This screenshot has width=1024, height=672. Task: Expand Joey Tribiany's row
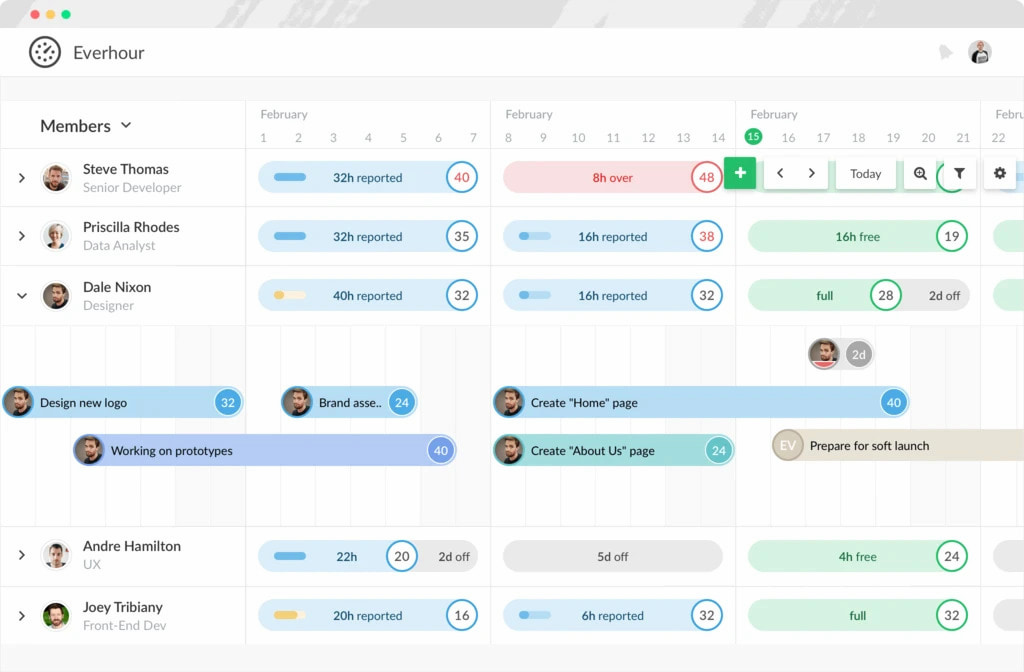(x=22, y=615)
